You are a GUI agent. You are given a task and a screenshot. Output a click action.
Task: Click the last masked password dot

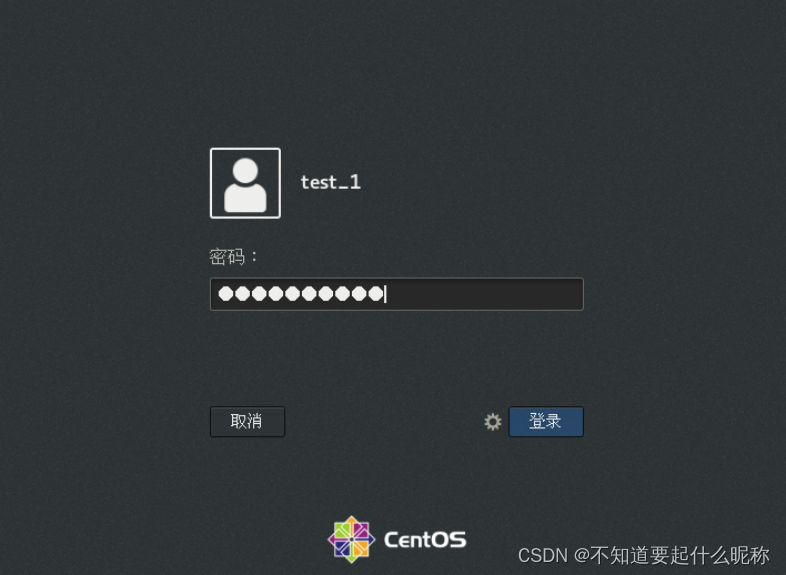tap(375, 294)
